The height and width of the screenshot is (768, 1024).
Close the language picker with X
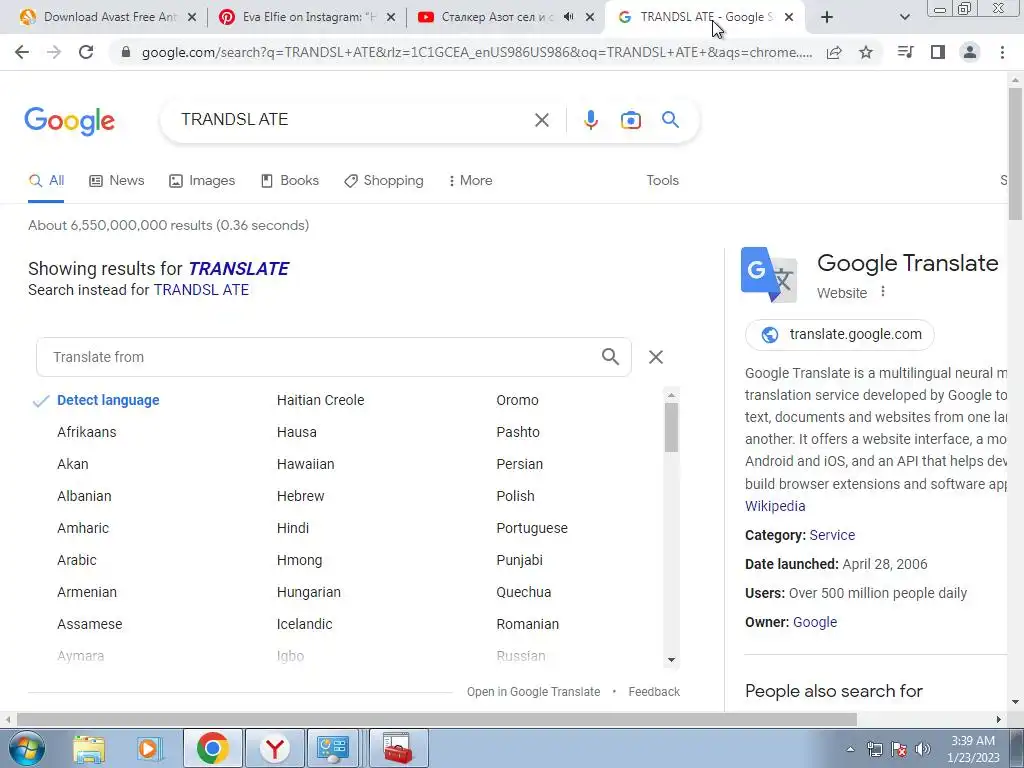(x=656, y=357)
